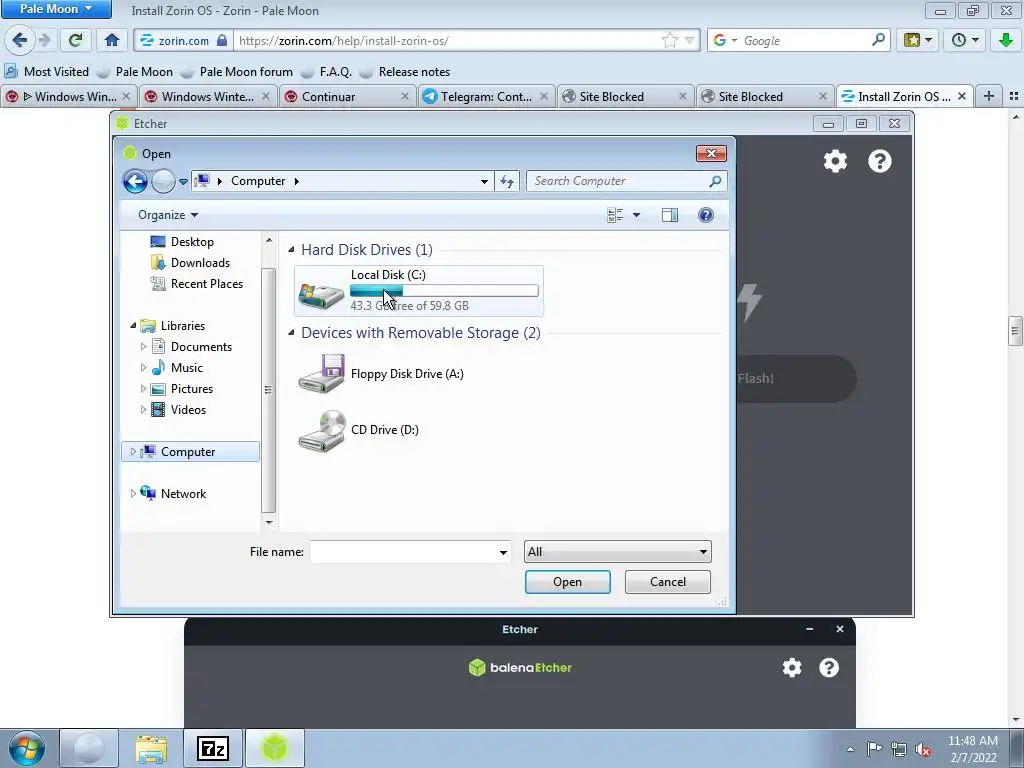Screen dimensions: 1024x768
Task: Click the browser Back button
Action: [x=19, y=40]
